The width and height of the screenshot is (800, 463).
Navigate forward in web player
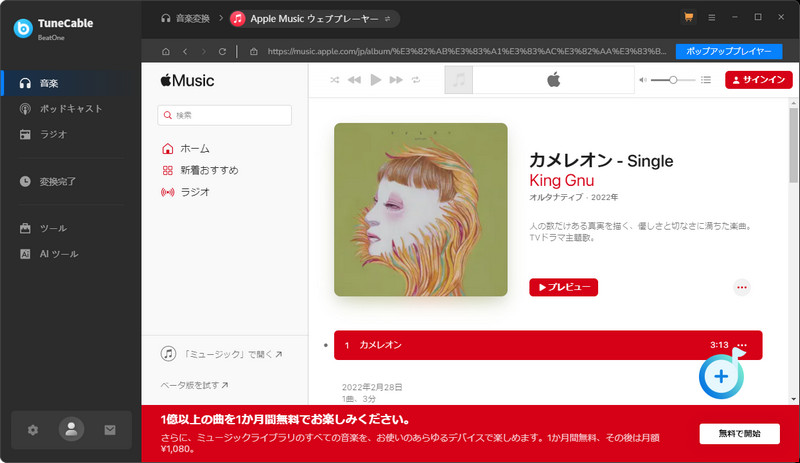pos(204,52)
